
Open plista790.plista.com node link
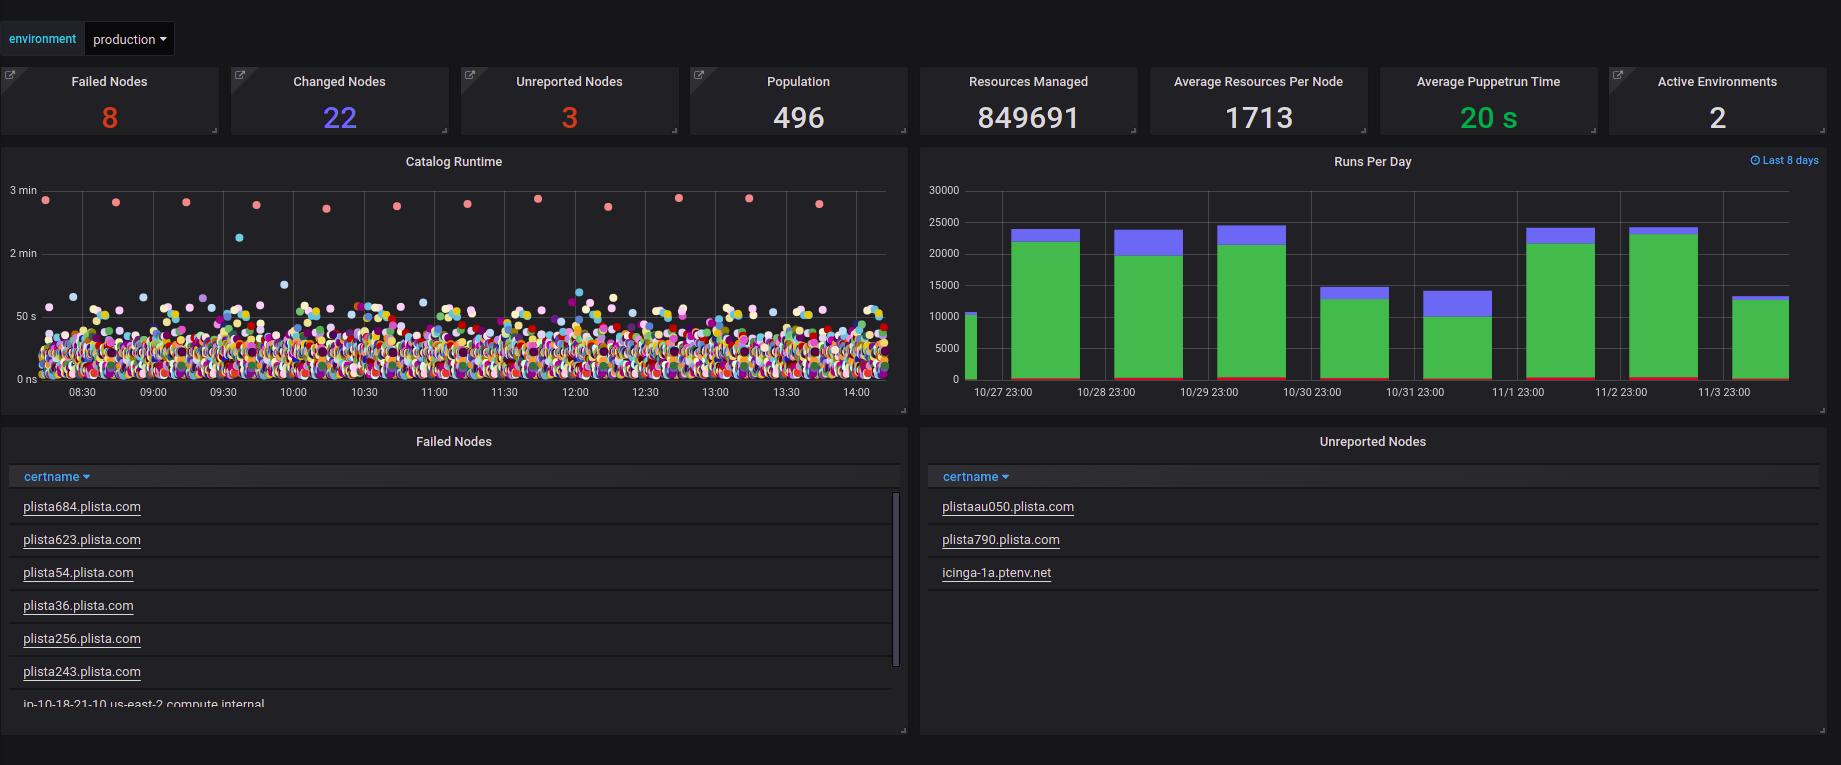[x=1001, y=540]
